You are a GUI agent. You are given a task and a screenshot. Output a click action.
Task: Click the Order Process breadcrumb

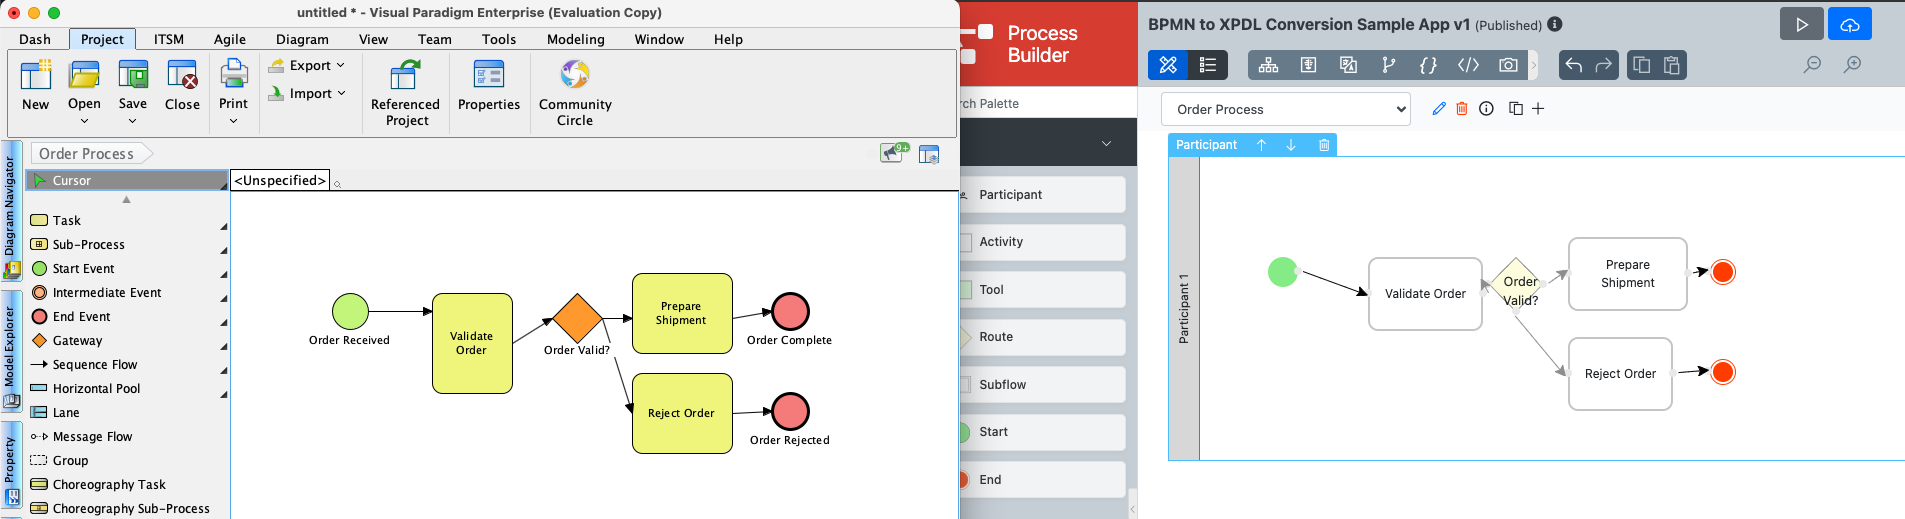[x=86, y=153]
